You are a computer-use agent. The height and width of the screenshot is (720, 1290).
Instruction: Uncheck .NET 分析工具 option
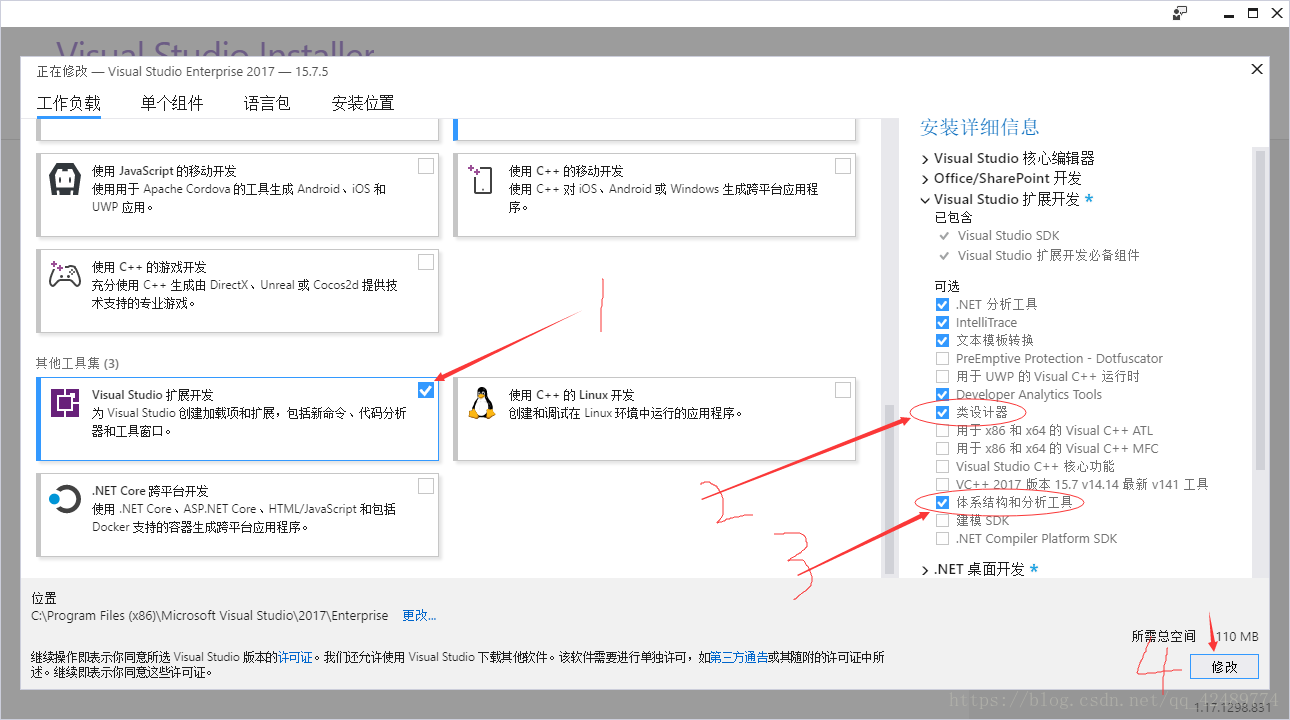click(x=942, y=304)
